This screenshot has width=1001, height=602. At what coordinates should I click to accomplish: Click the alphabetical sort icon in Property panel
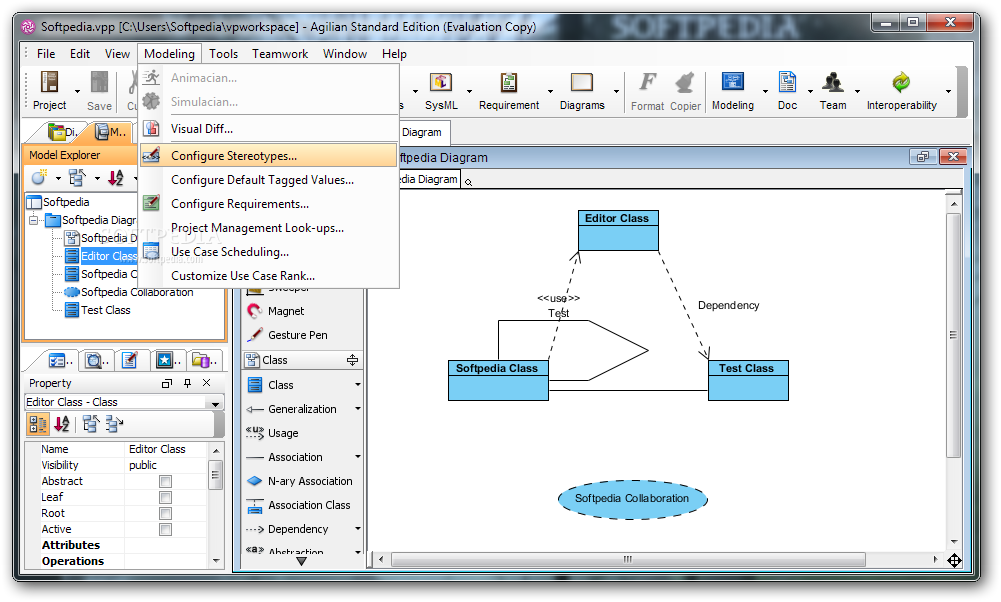coord(62,424)
